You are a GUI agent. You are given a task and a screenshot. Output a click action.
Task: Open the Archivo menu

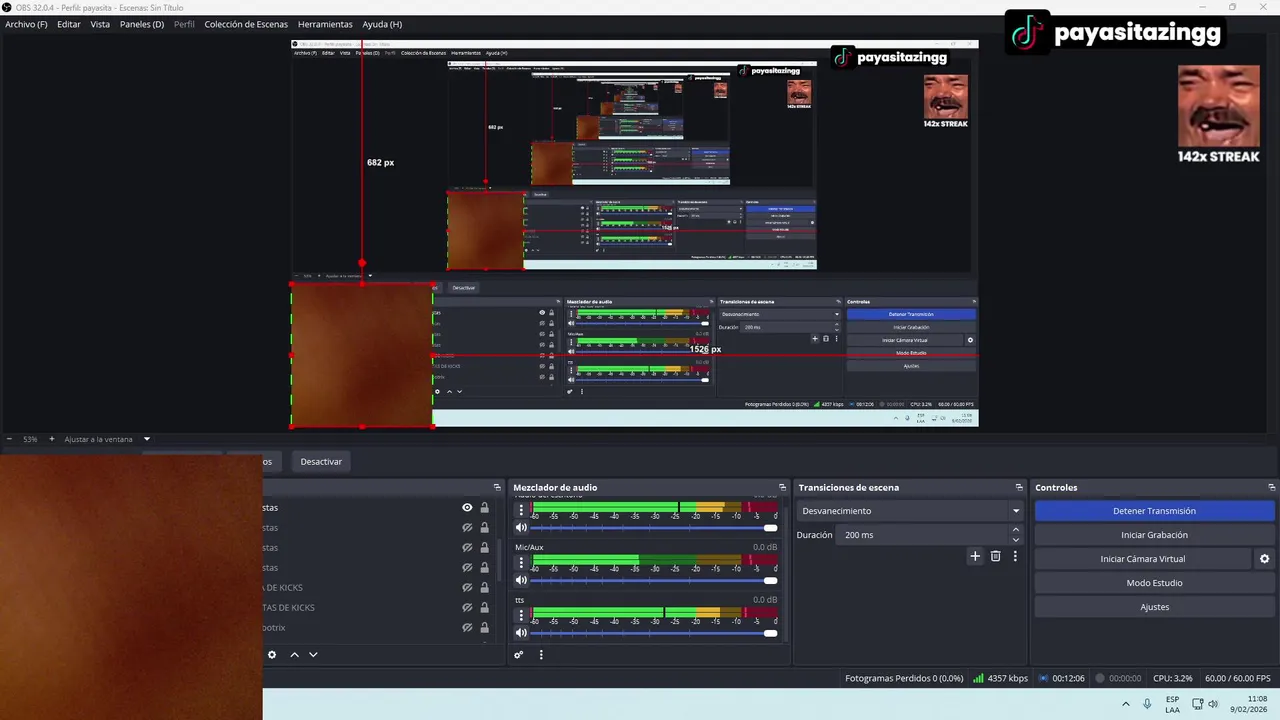[x=26, y=24]
